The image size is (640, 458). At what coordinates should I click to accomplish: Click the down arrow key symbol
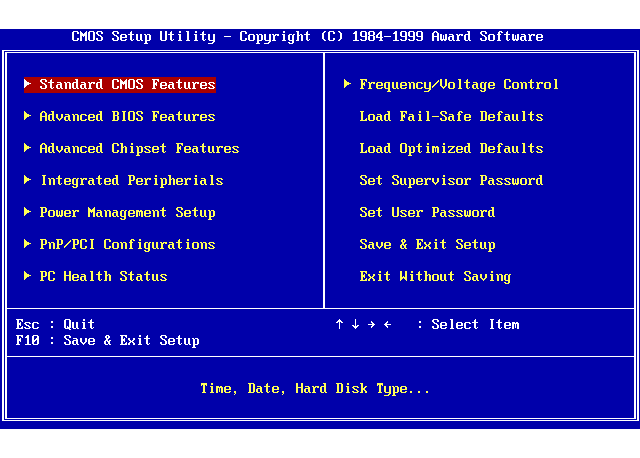click(x=356, y=325)
